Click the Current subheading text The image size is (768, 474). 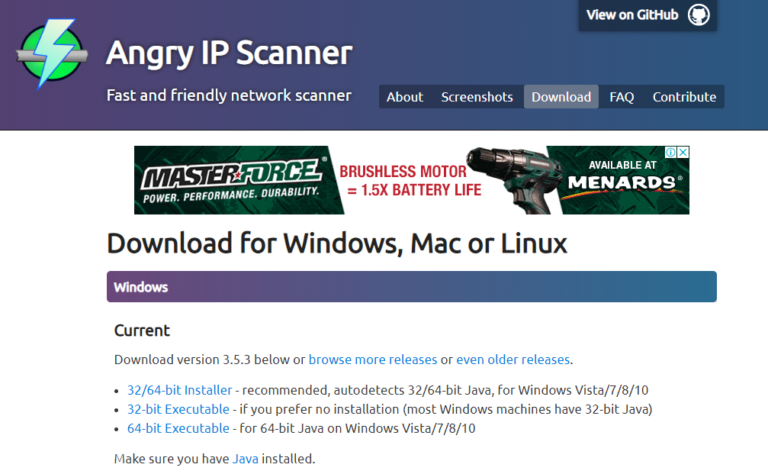coord(142,331)
